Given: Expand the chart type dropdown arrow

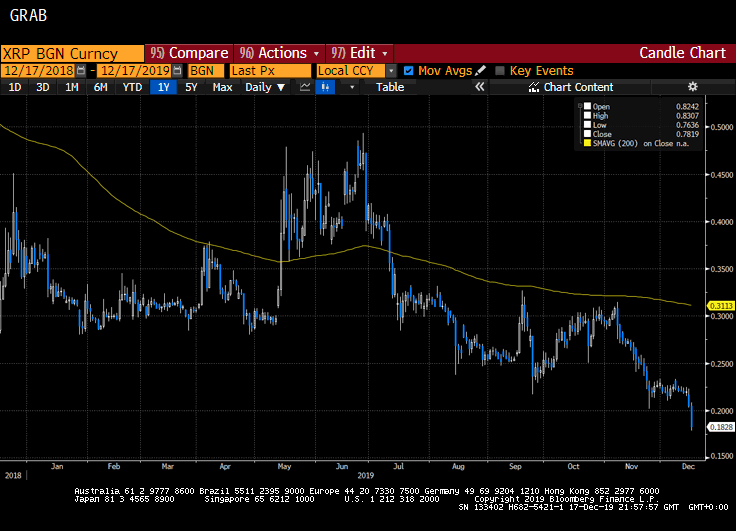Looking at the screenshot, I should coord(352,87).
